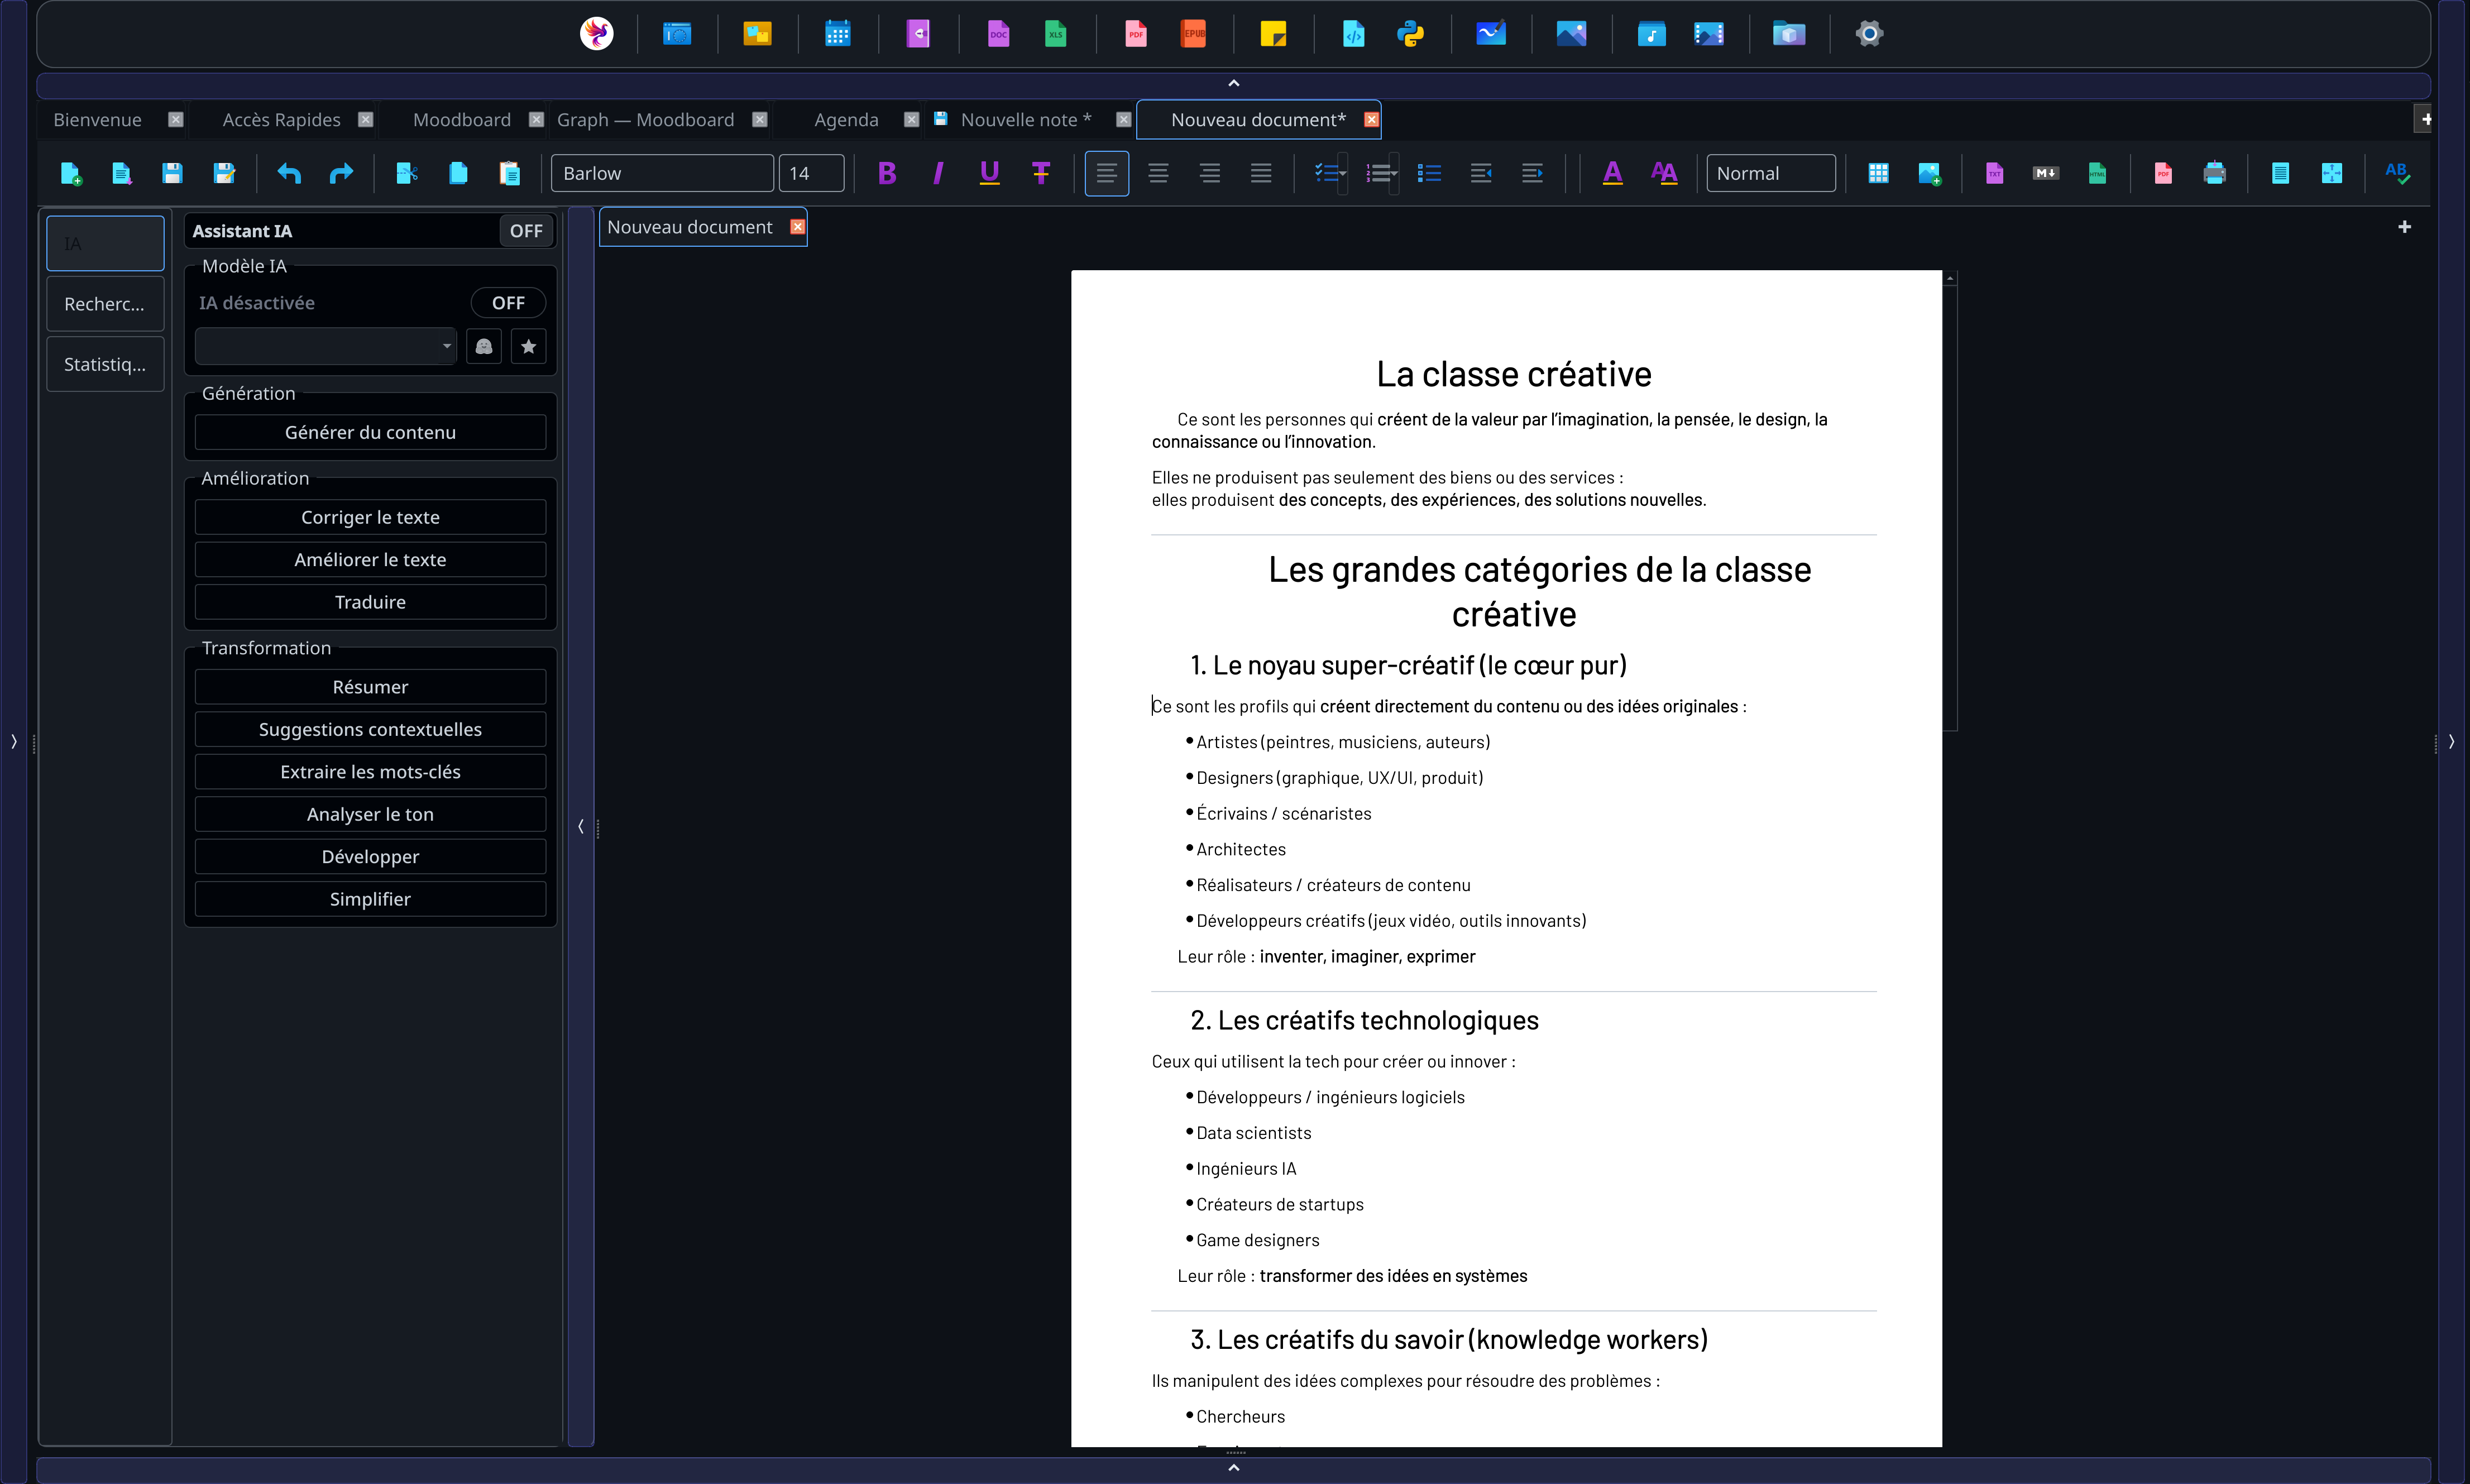Screen dimensions: 2470x1484
Task: Export the document as Markdown
Action: tap(2045, 174)
